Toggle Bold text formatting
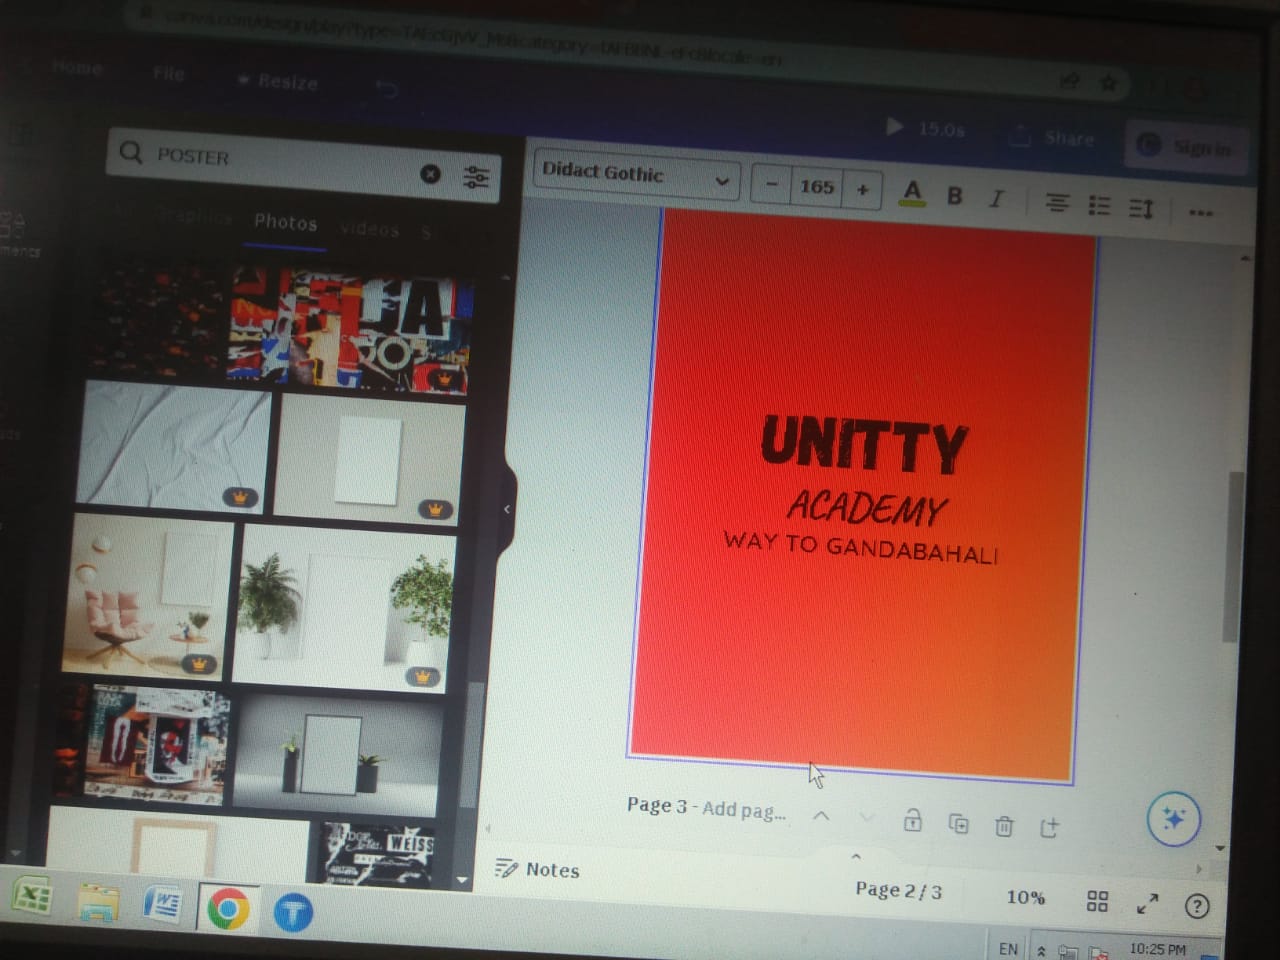Screen dimensions: 1280x960 point(954,195)
